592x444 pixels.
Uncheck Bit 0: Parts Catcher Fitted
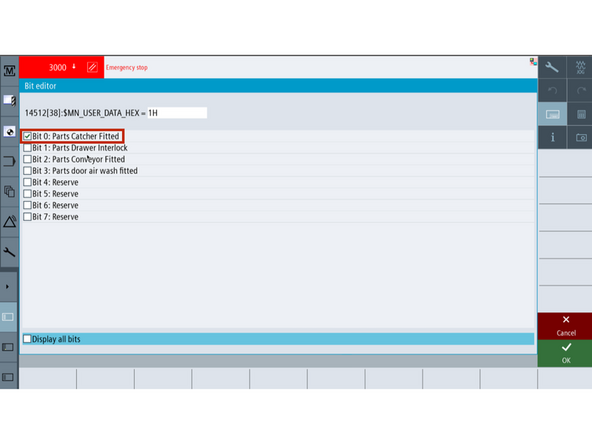click(27, 136)
